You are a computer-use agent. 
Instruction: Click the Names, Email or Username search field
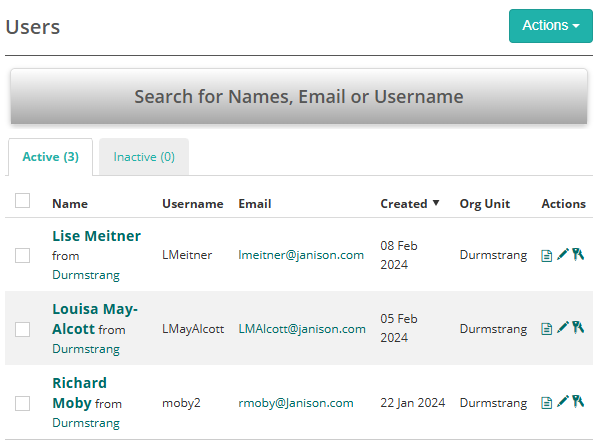pos(298,97)
